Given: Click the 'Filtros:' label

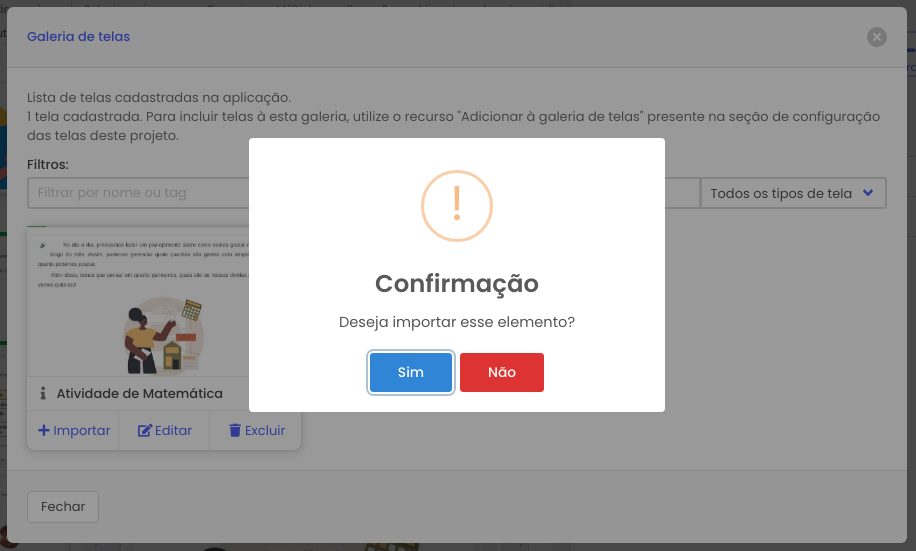Looking at the screenshot, I should click(x=48, y=165).
